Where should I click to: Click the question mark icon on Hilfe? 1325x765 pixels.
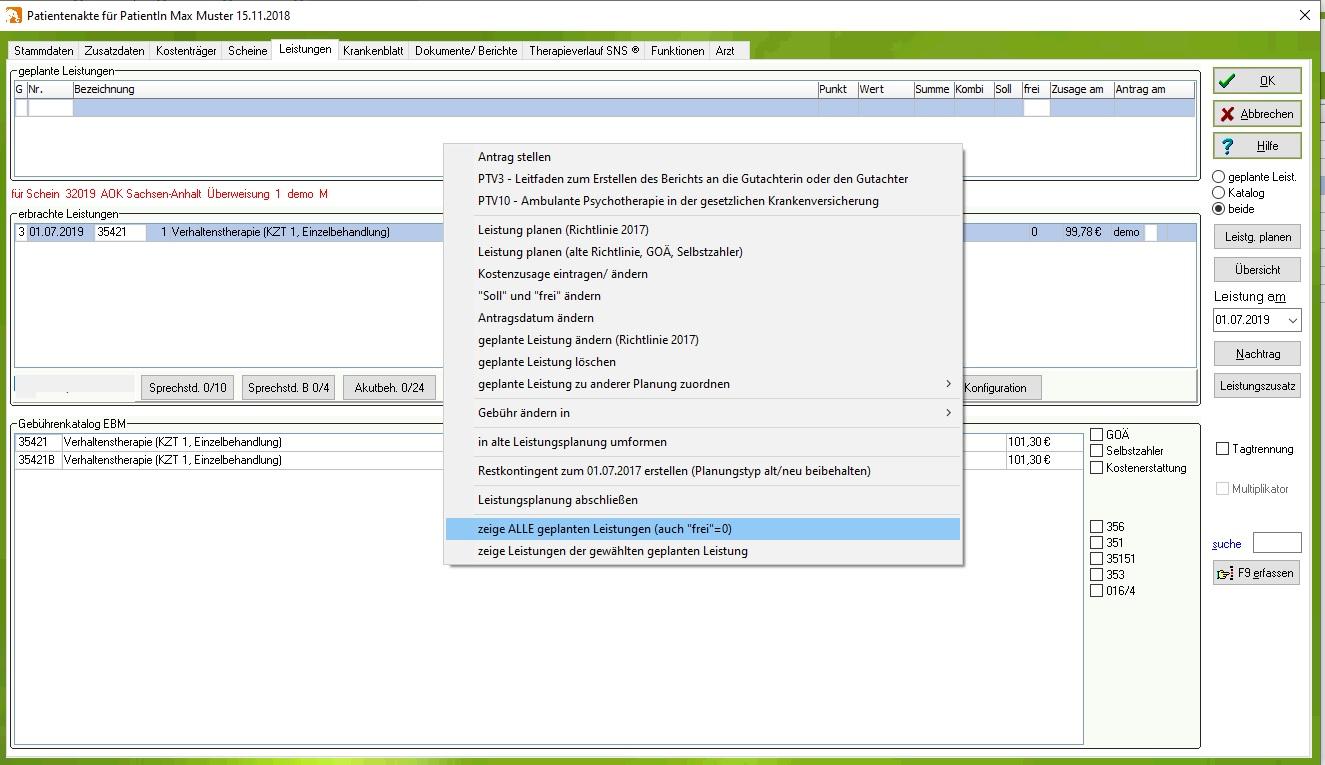[1228, 146]
